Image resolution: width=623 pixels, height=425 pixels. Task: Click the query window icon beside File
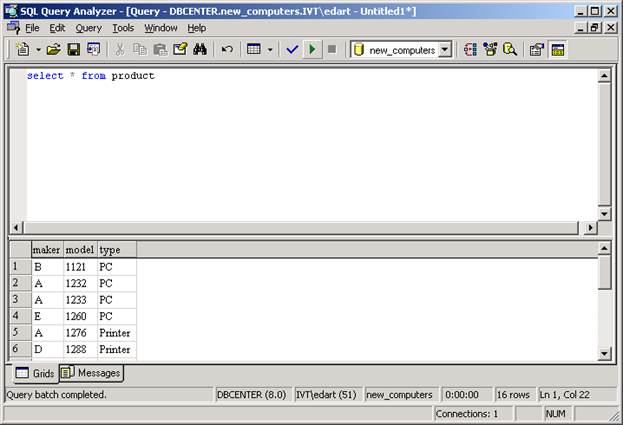14,28
